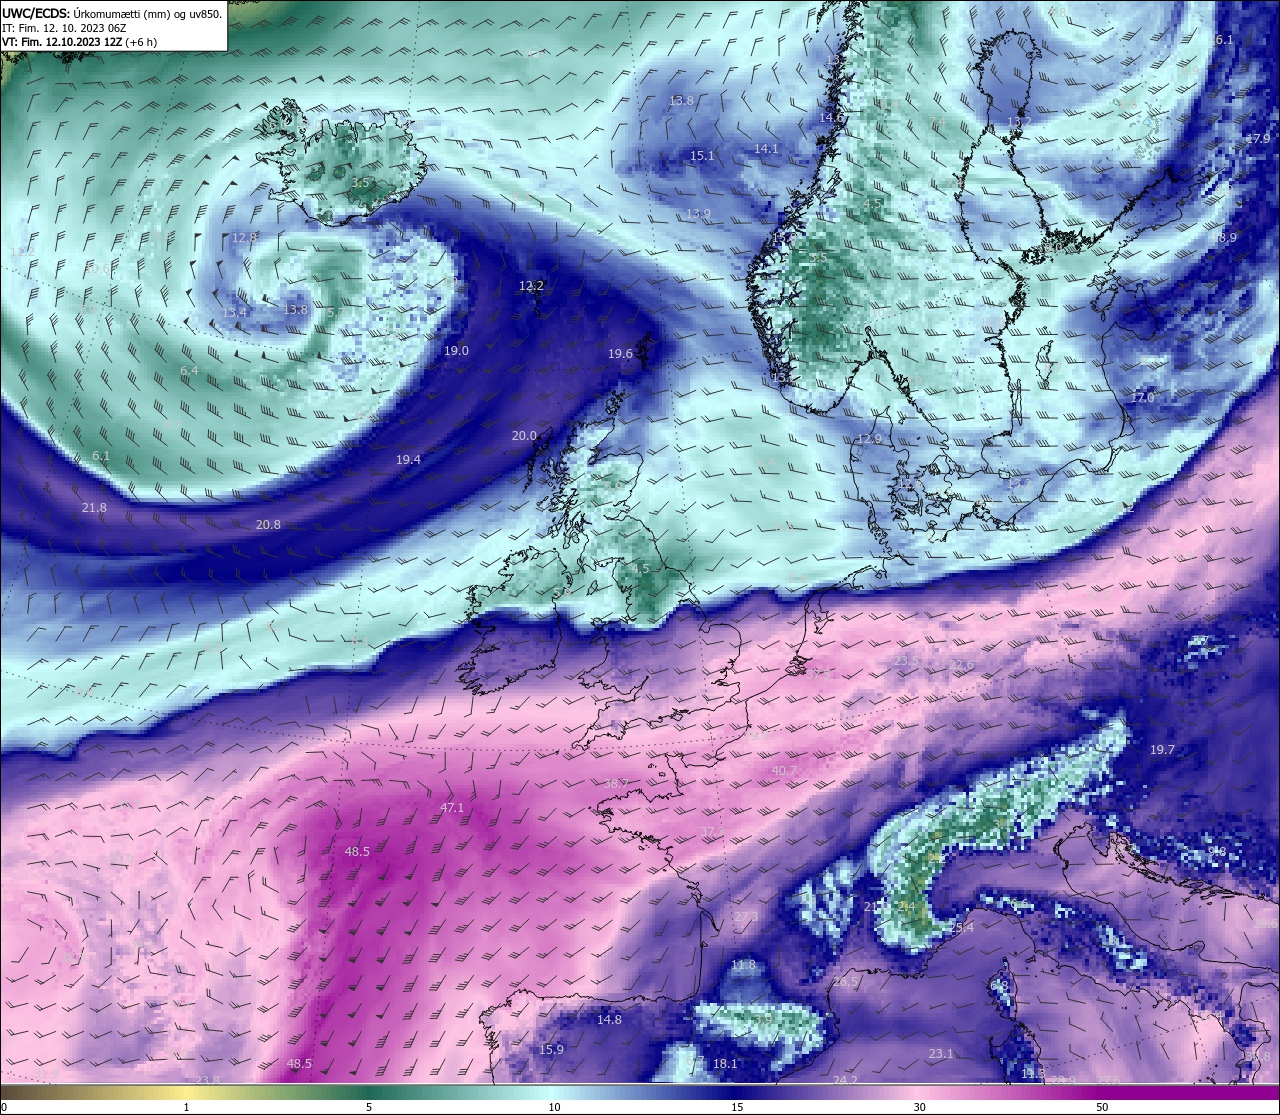Click the '18.9' value label on the map
Viewport: 1280px width, 1115px height.
[1225, 238]
